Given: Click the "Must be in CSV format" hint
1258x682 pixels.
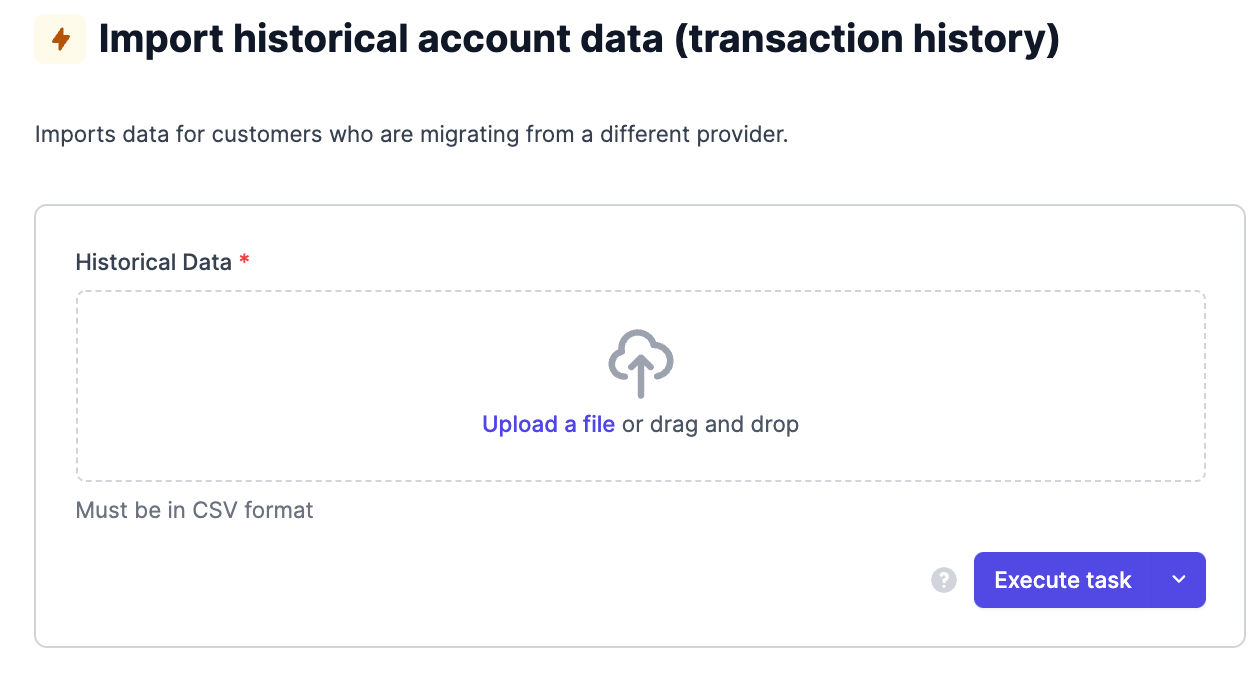Looking at the screenshot, I should 195,510.
